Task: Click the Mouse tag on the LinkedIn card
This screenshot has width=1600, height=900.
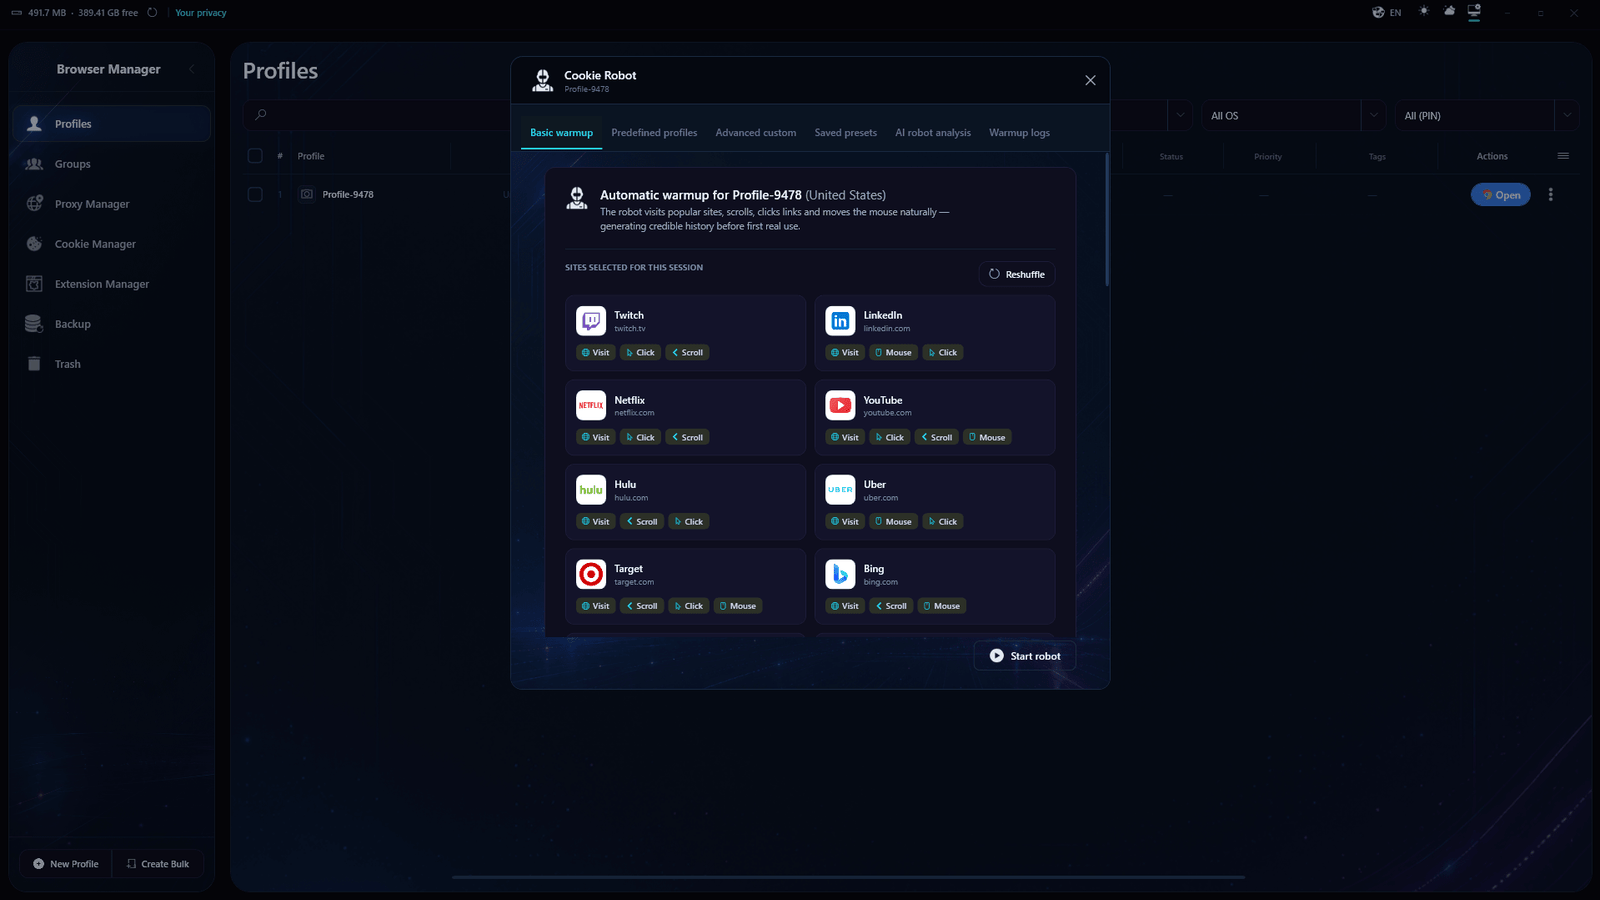Action: point(894,353)
